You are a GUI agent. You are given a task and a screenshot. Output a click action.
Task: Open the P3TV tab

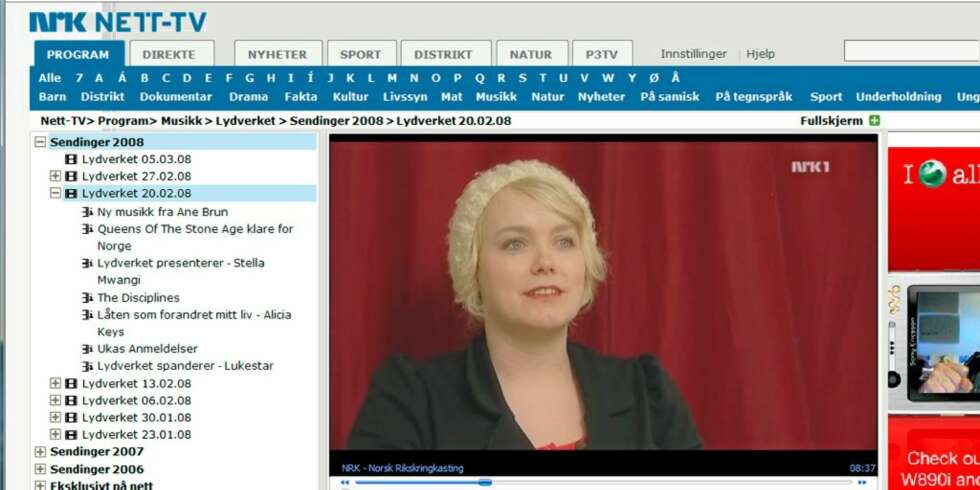tap(602, 54)
